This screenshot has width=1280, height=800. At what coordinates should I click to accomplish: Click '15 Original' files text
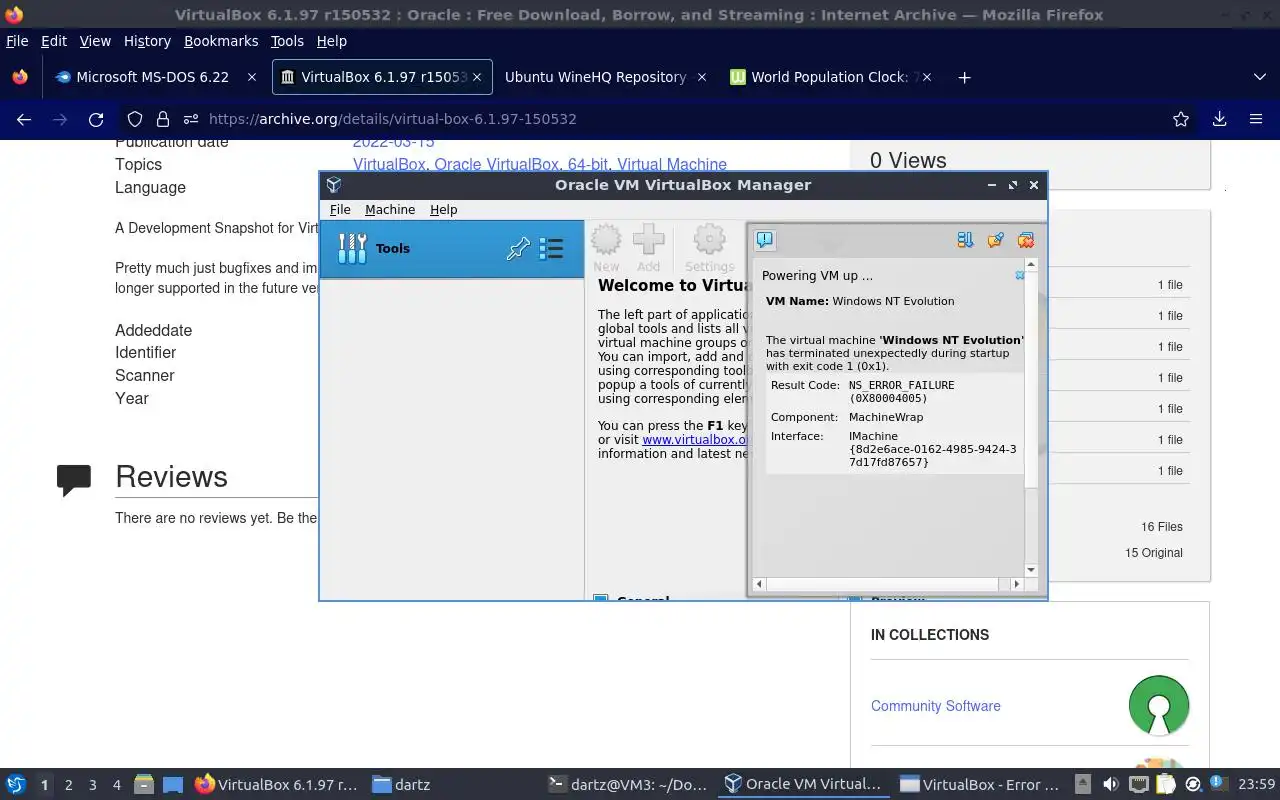[x=1153, y=553]
